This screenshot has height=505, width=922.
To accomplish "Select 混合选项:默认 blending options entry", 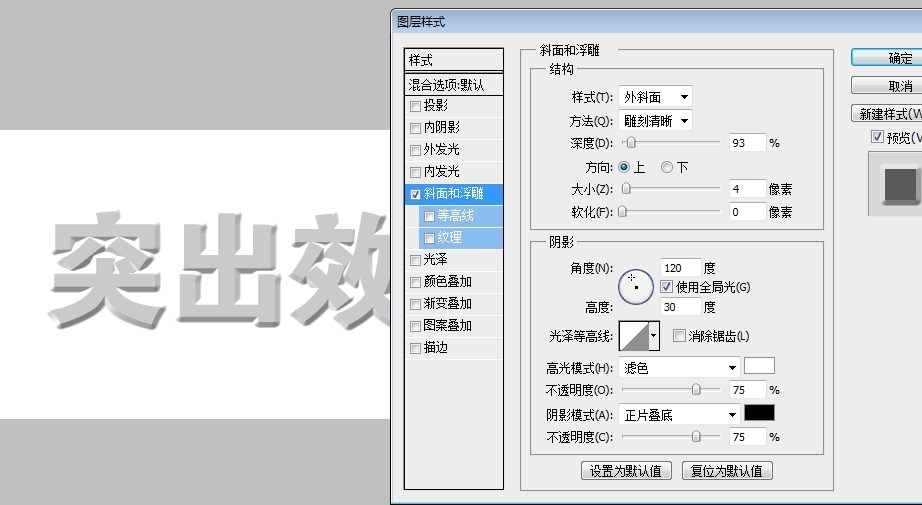I will [453, 85].
